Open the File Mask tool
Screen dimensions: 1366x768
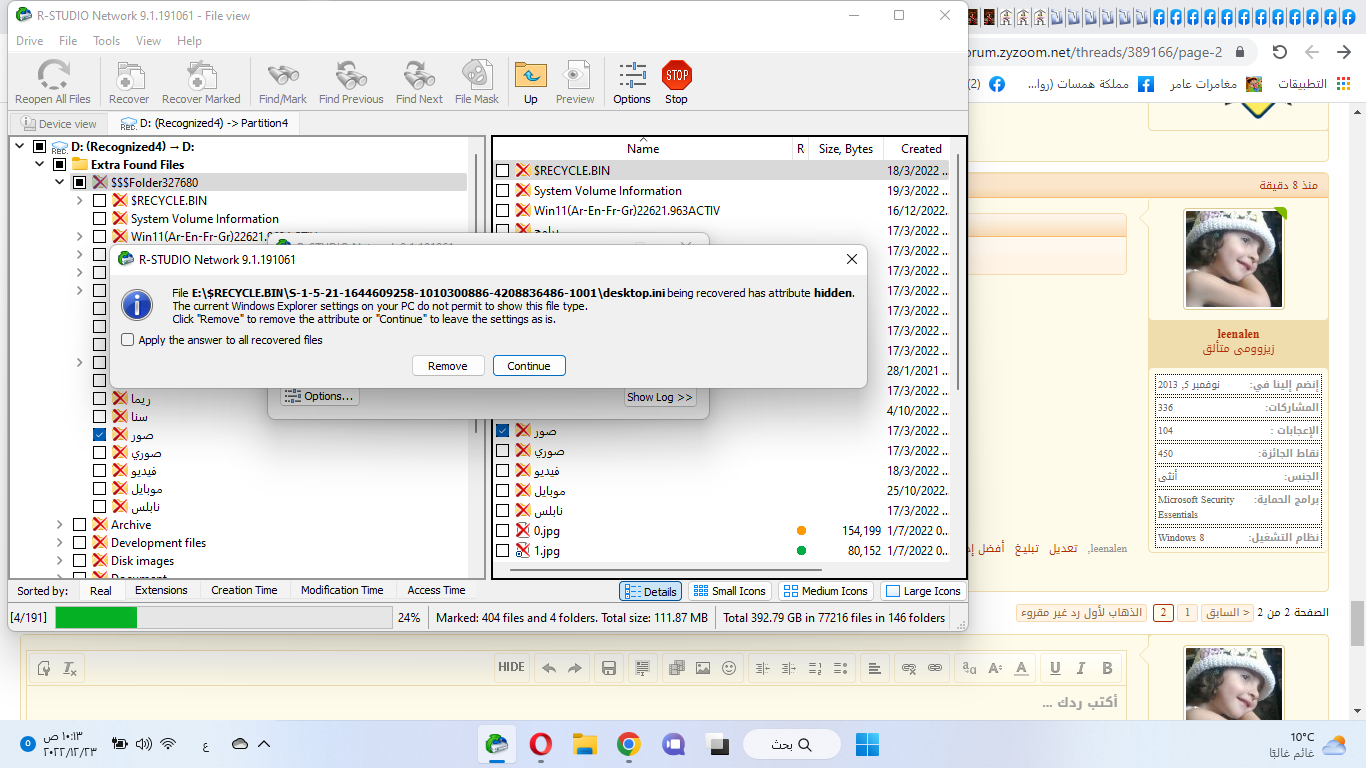click(x=477, y=82)
